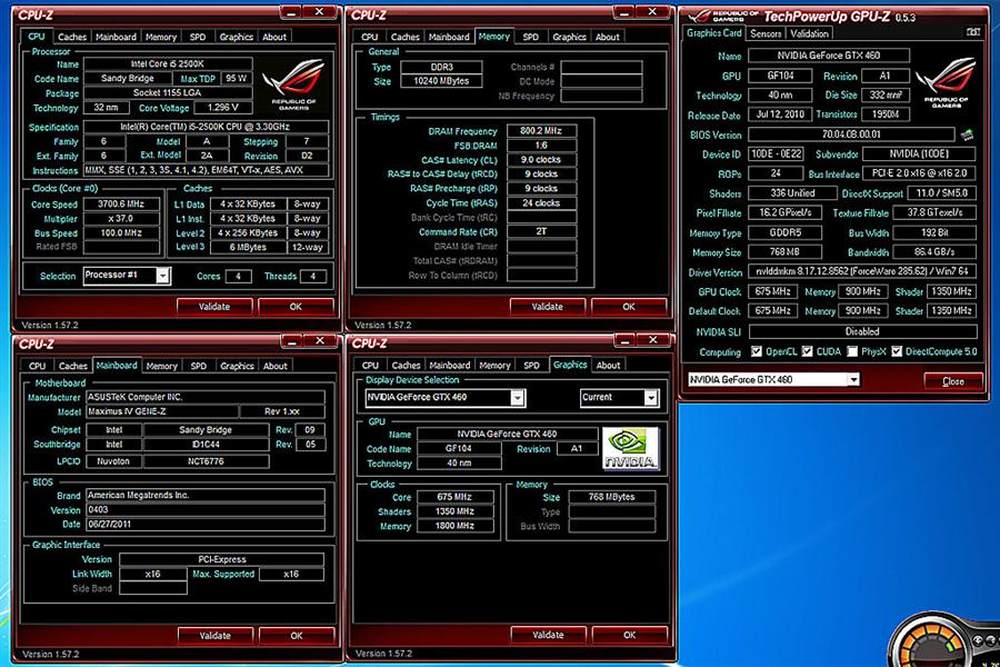This screenshot has width=1000, height=667.
Task: Click the GPU-Z screenshot camera icon
Action: click(973, 33)
